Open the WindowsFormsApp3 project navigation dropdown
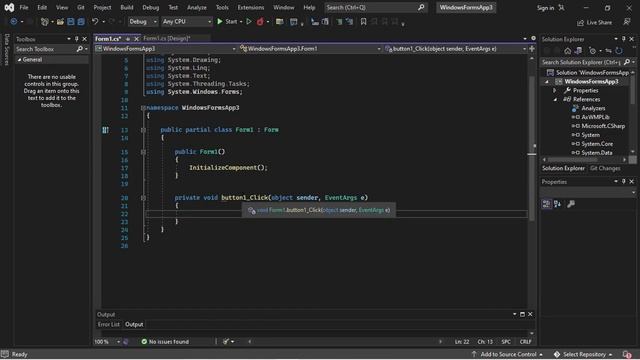Viewport: 640px width, 360px height. pyautogui.click(x=166, y=49)
